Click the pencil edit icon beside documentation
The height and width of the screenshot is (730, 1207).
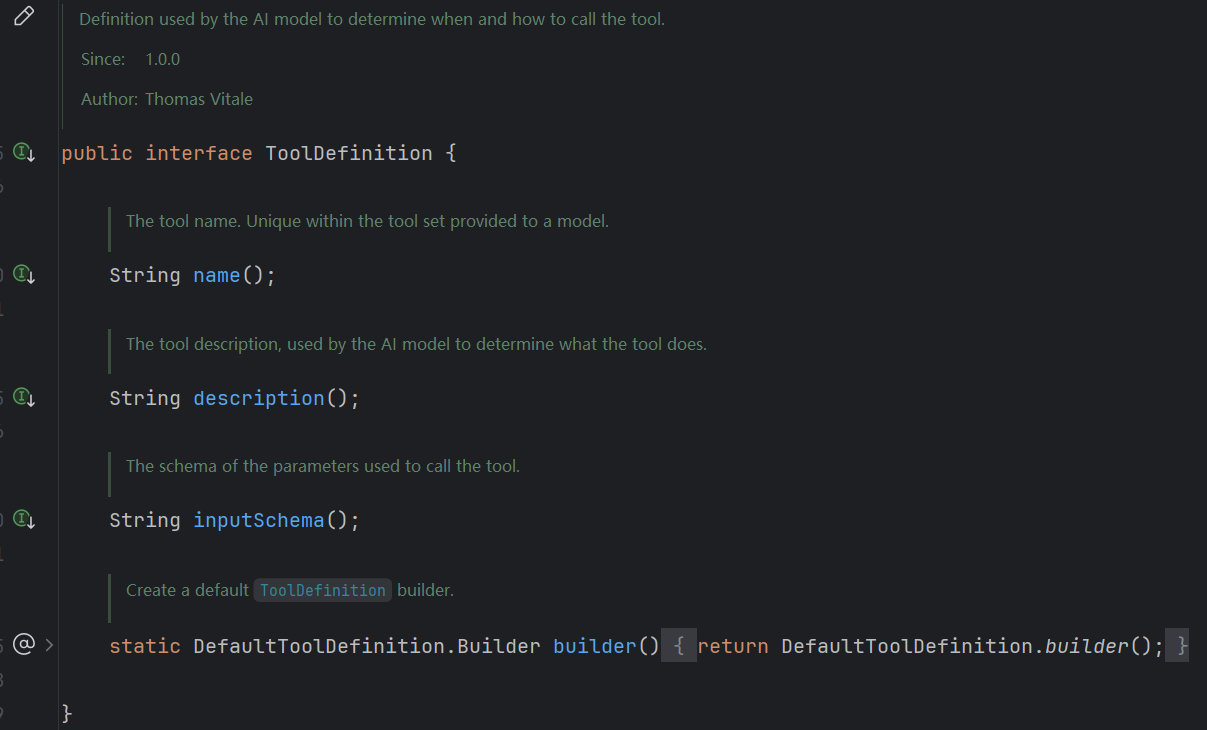pyautogui.click(x=24, y=16)
